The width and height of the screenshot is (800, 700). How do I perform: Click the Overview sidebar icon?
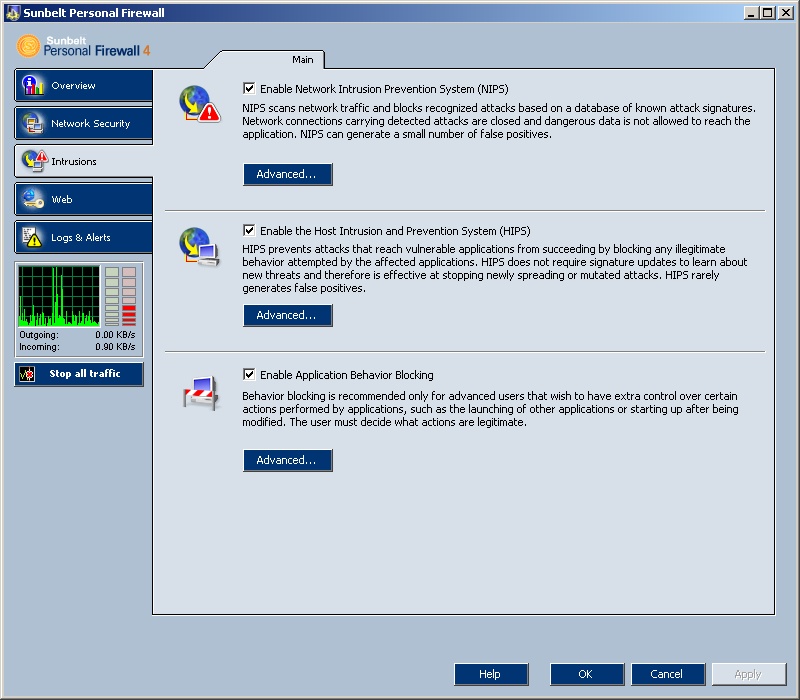[x=34, y=86]
